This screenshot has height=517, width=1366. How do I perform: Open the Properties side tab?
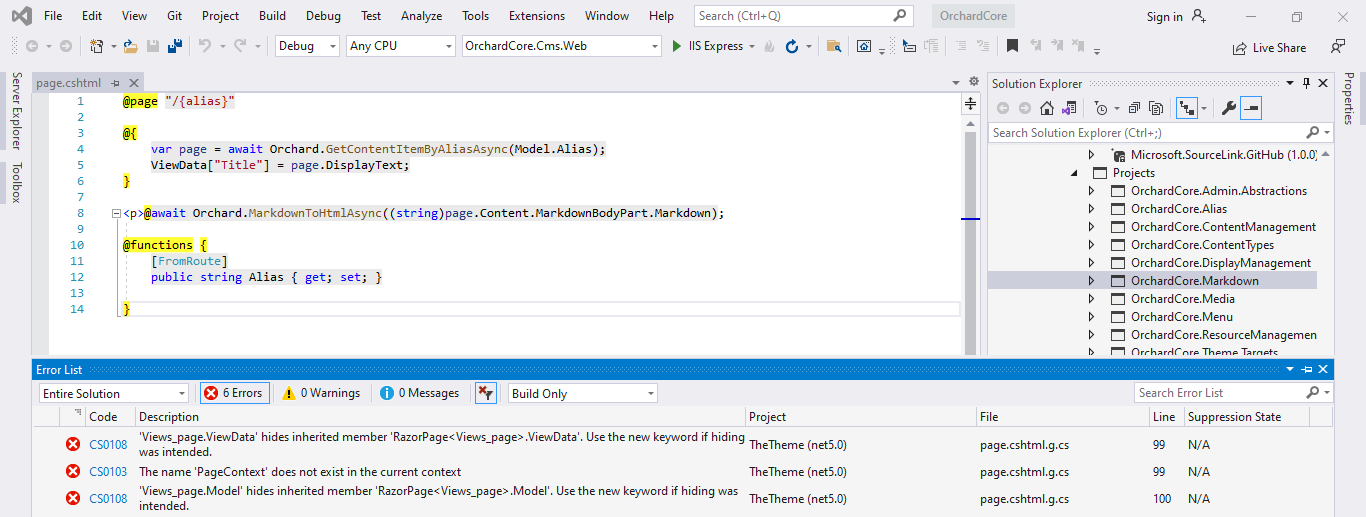pos(1348,98)
